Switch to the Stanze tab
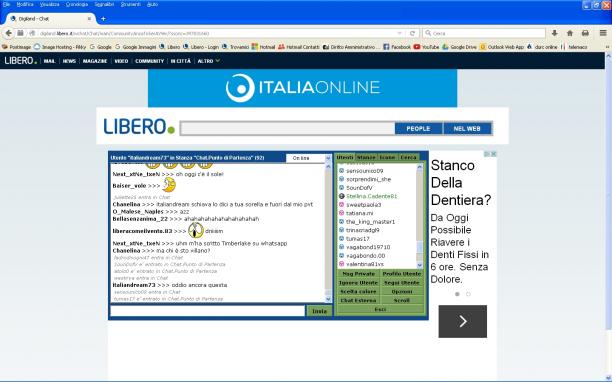Viewport: 612px width, 382px height. click(x=366, y=157)
